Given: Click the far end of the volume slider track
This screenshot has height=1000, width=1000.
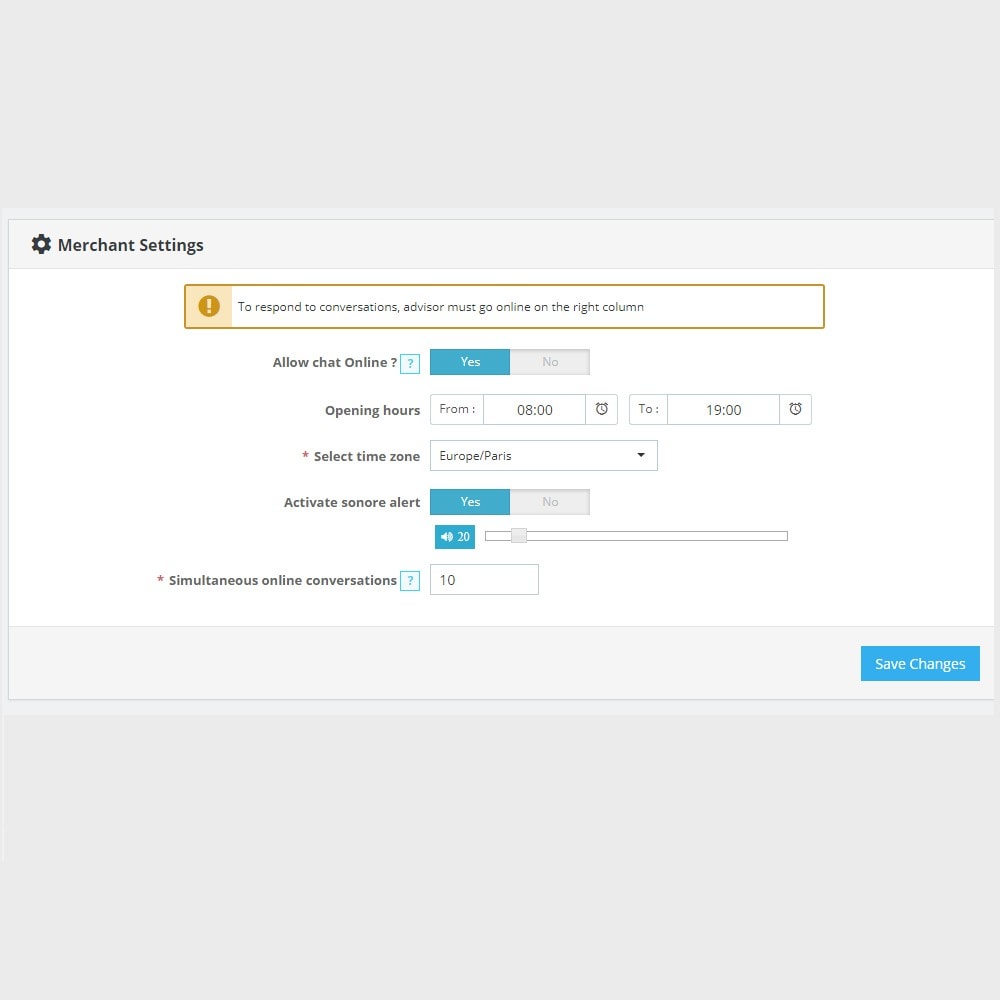Looking at the screenshot, I should (x=783, y=536).
